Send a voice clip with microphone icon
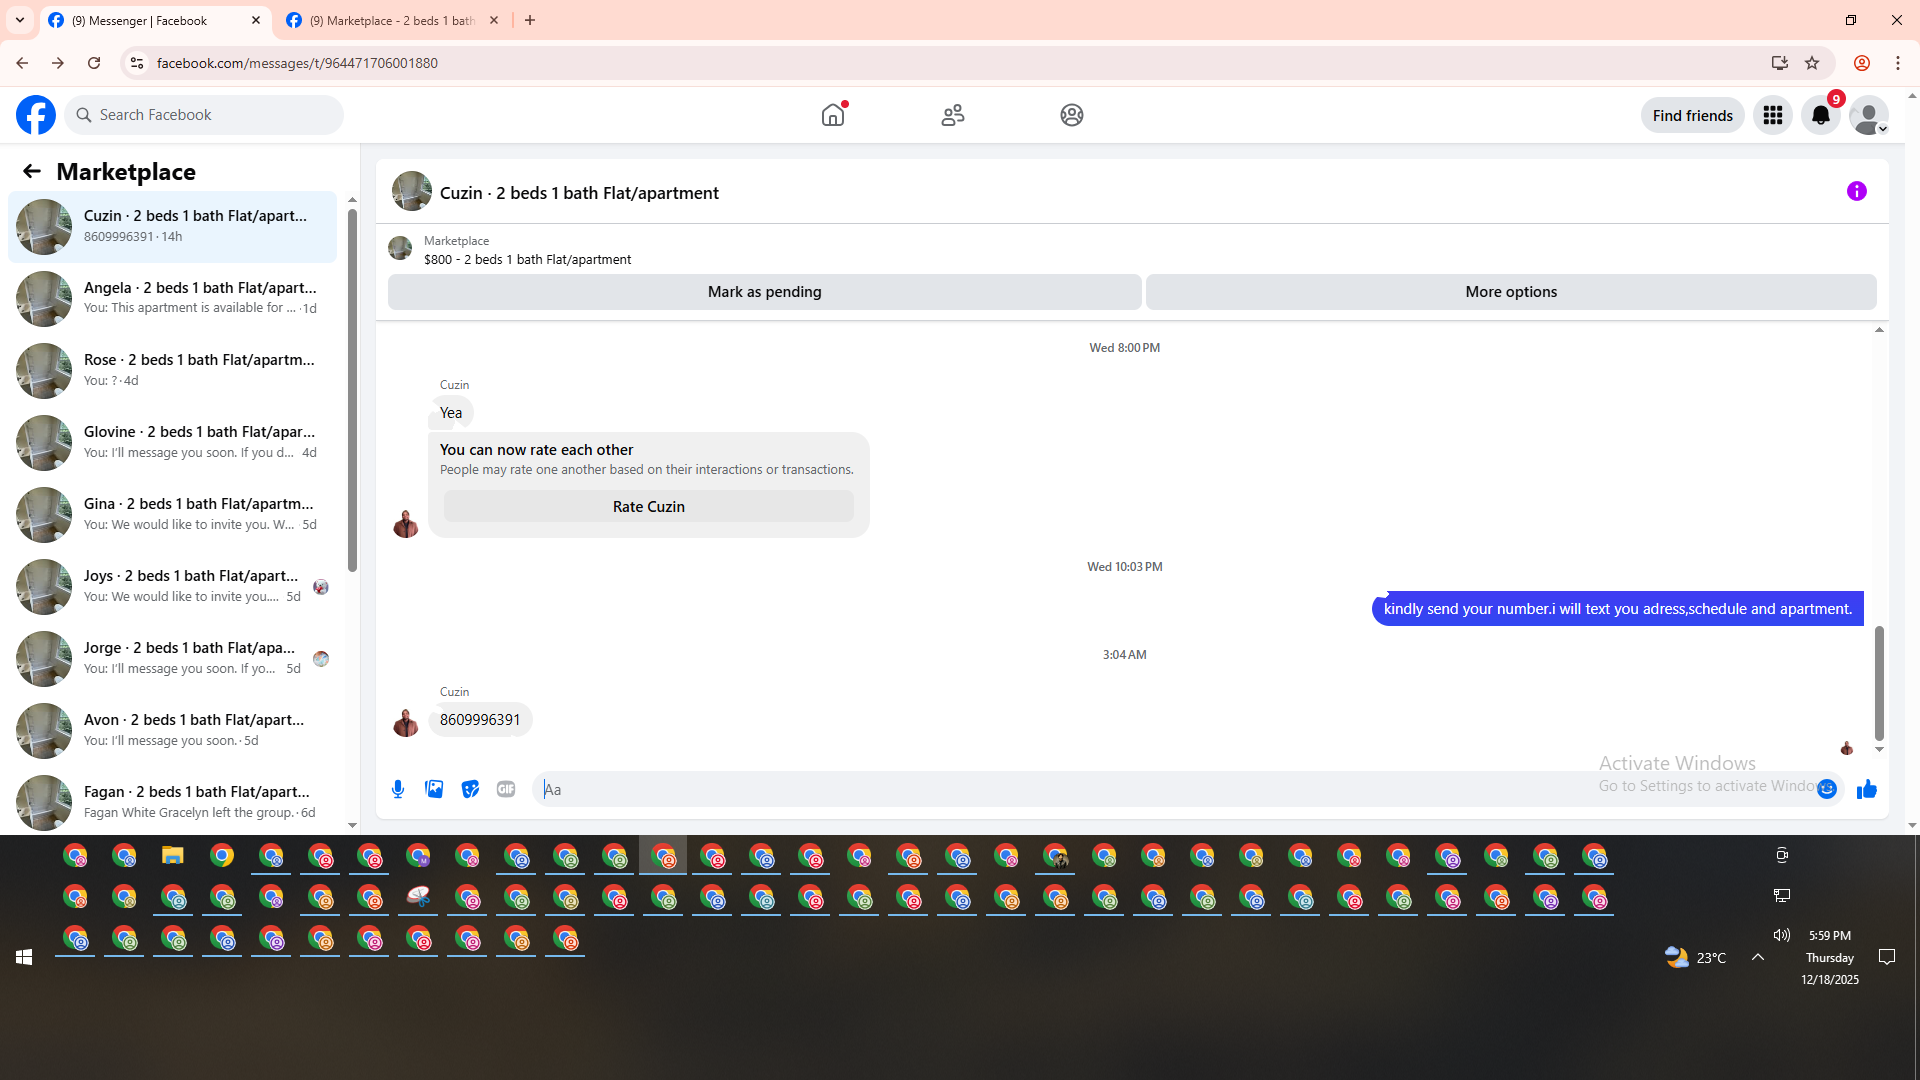The image size is (1920, 1080). coord(398,789)
